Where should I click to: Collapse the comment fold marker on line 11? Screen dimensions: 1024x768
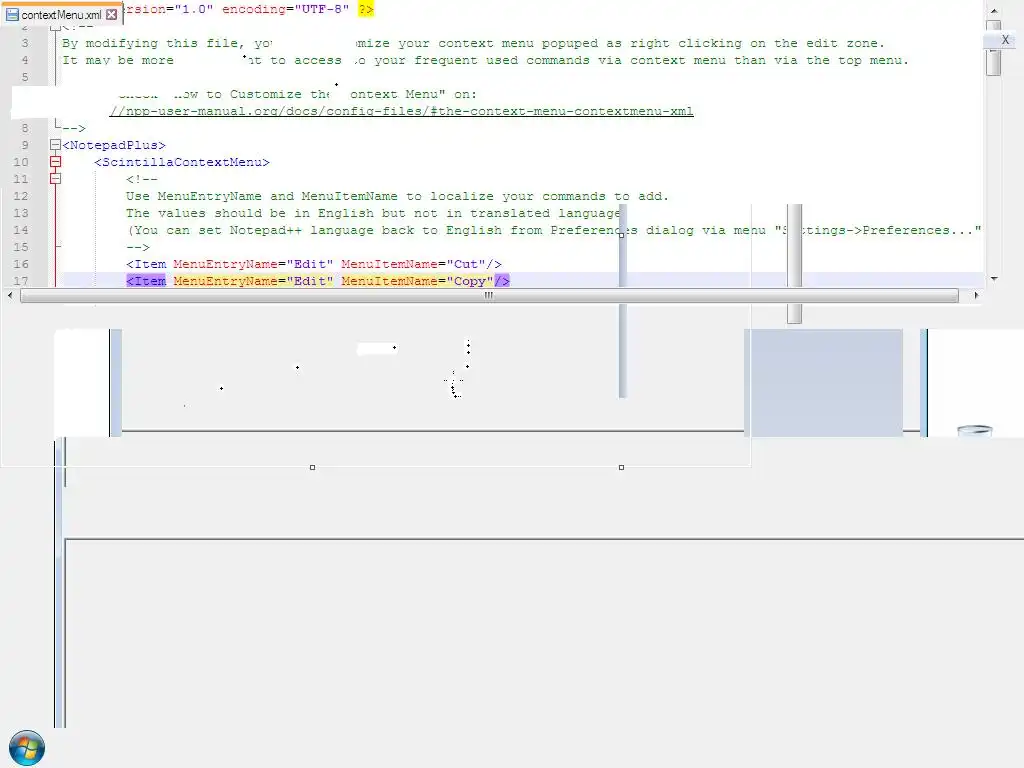click(56, 179)
